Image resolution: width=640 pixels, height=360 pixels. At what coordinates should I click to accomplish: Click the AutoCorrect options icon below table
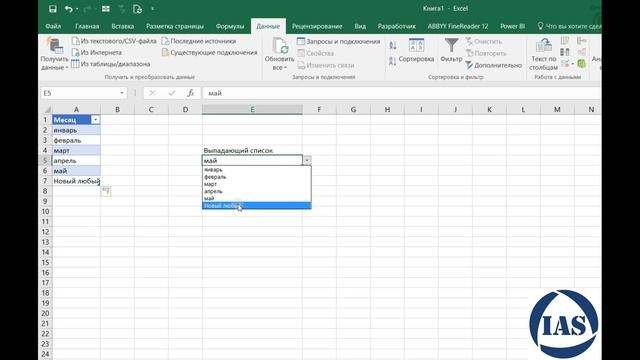click(x=106, y=191)
